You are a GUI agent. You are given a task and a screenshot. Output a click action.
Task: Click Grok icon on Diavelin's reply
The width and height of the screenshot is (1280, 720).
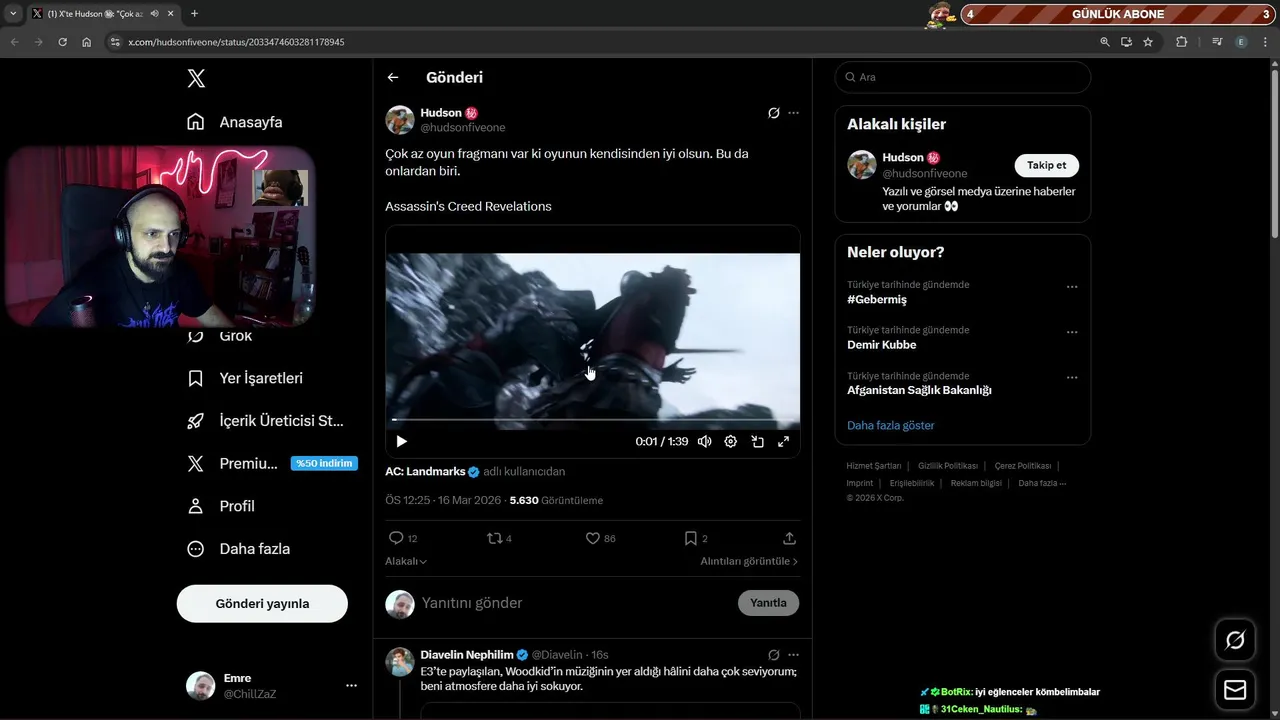point(773,655)
